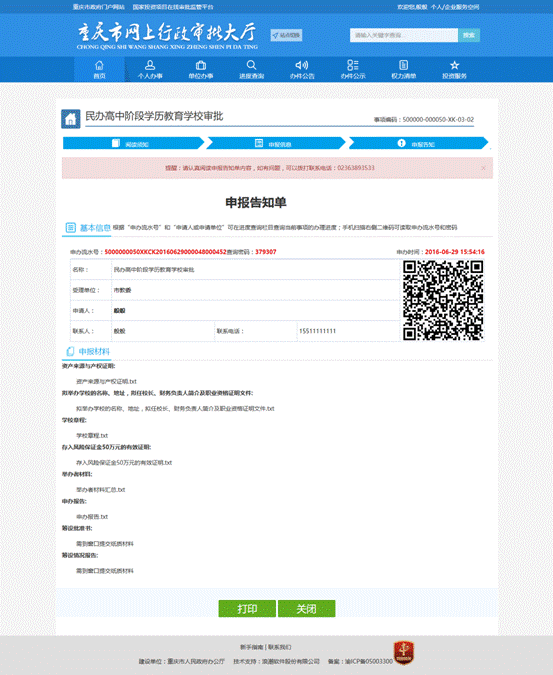Image resolution: width=553 pixels, height=675 pixels.
Task: Click the 重庆市网上行政审批大厅 site logo
Action: click(167, 36)
